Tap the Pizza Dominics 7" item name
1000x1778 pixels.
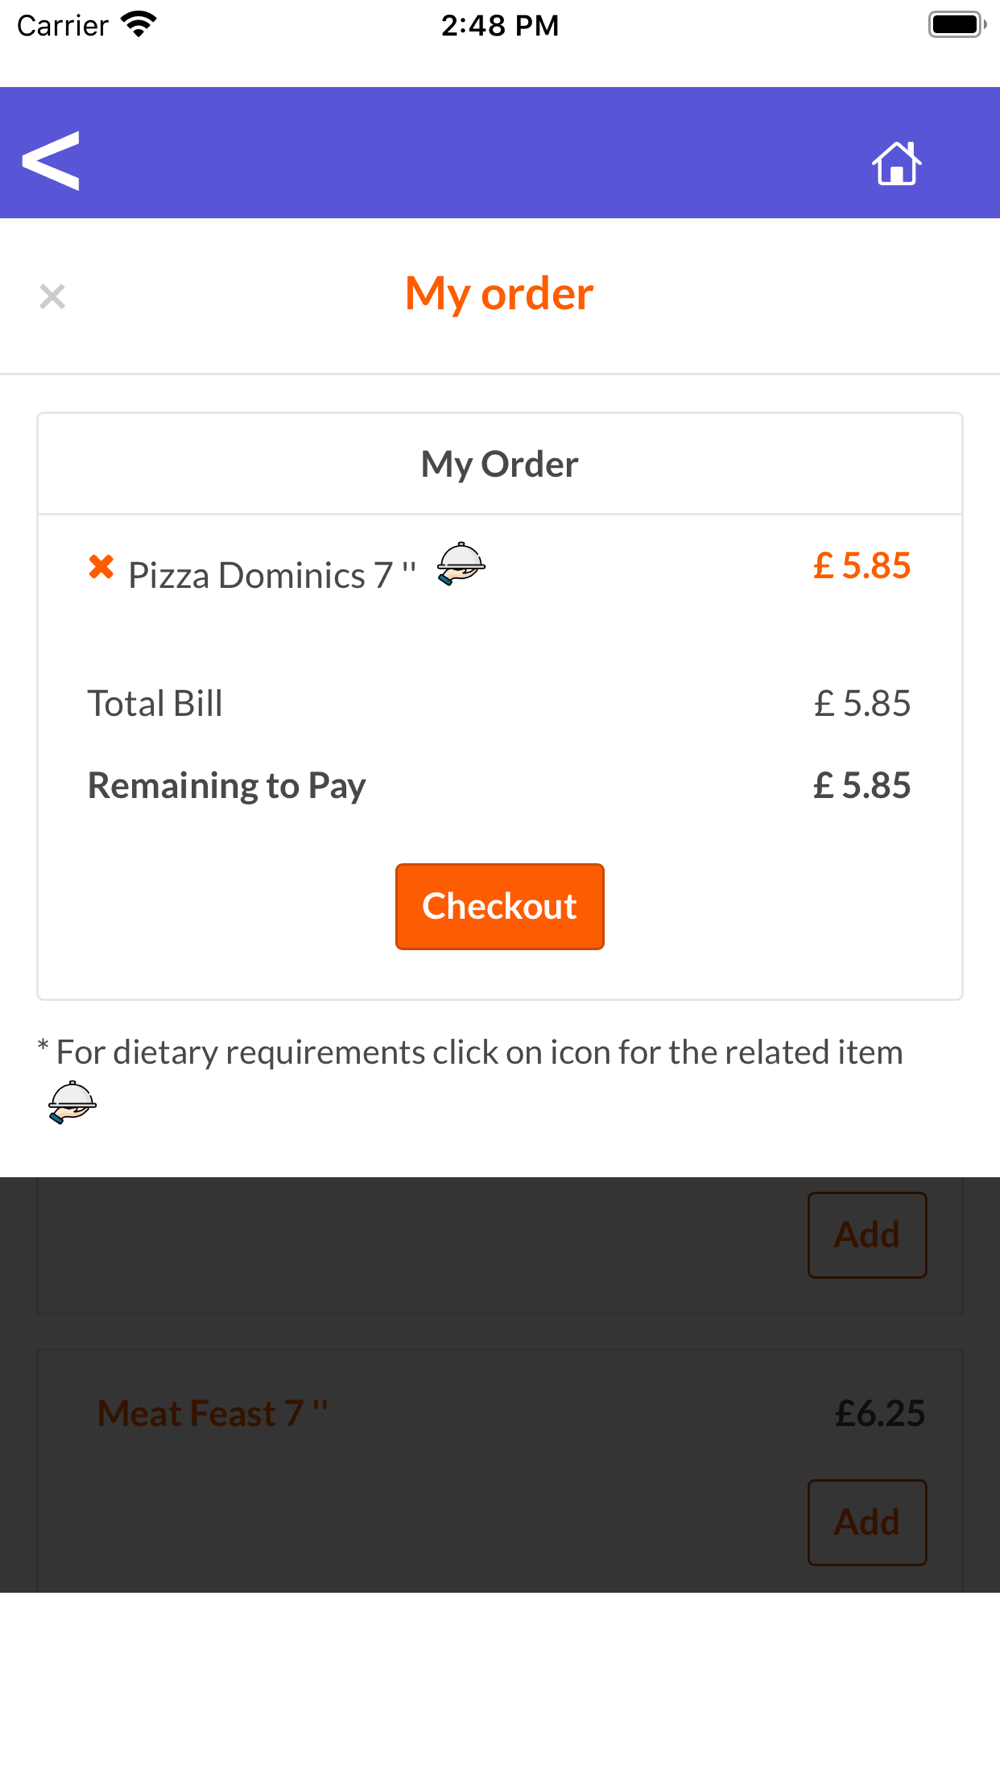click(272, 575)
